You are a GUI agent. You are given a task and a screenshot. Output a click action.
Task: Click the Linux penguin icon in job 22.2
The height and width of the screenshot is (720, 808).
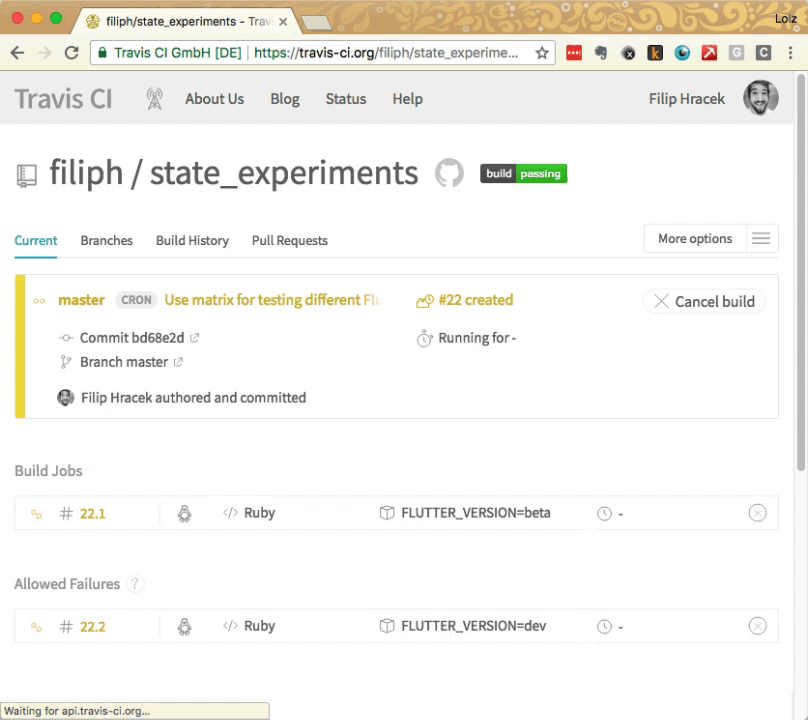184,626
